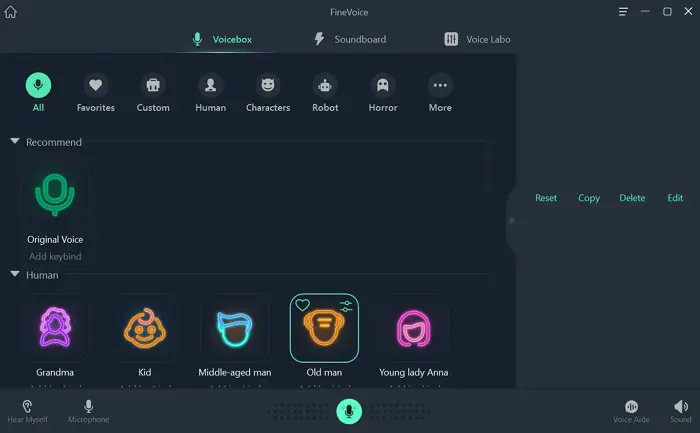This screenshot has width=700, height=433.
Task: Open Old man voice adjustment sliders
Action: (346, 306)
